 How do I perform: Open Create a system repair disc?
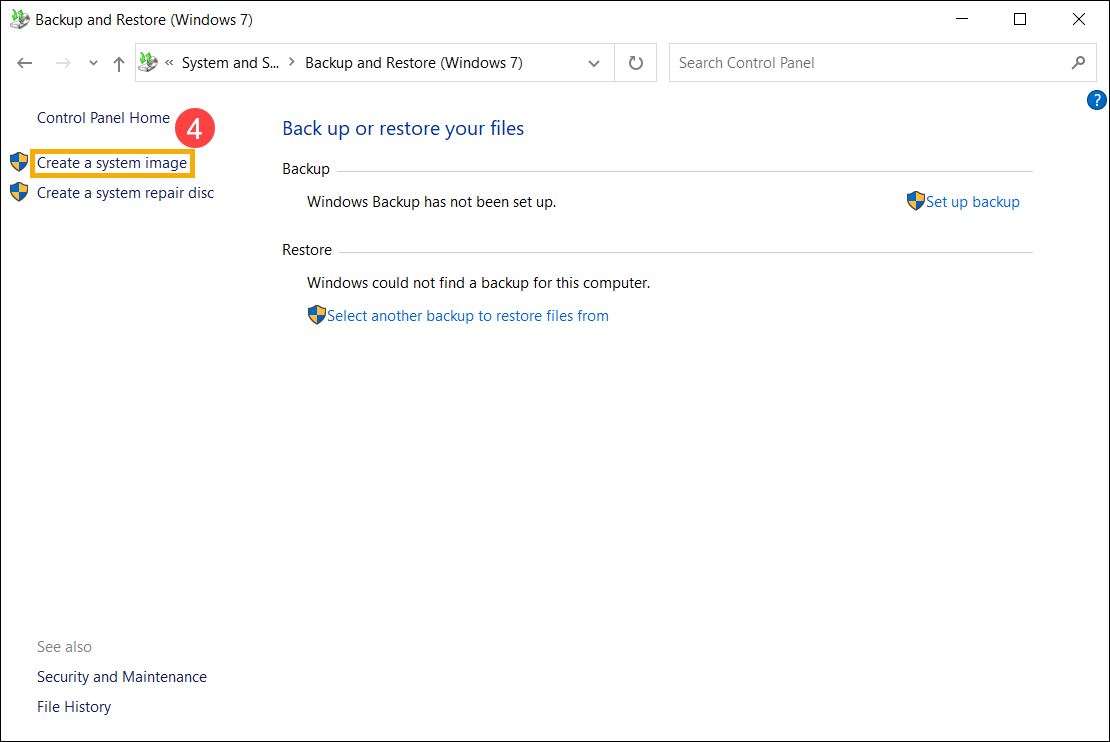pos(124,192)
